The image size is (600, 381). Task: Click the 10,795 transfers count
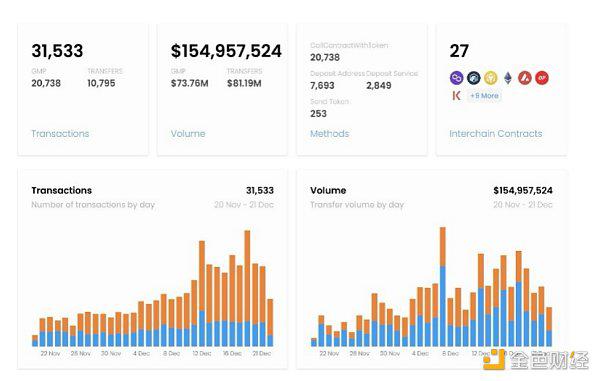(x=101, y=83)
